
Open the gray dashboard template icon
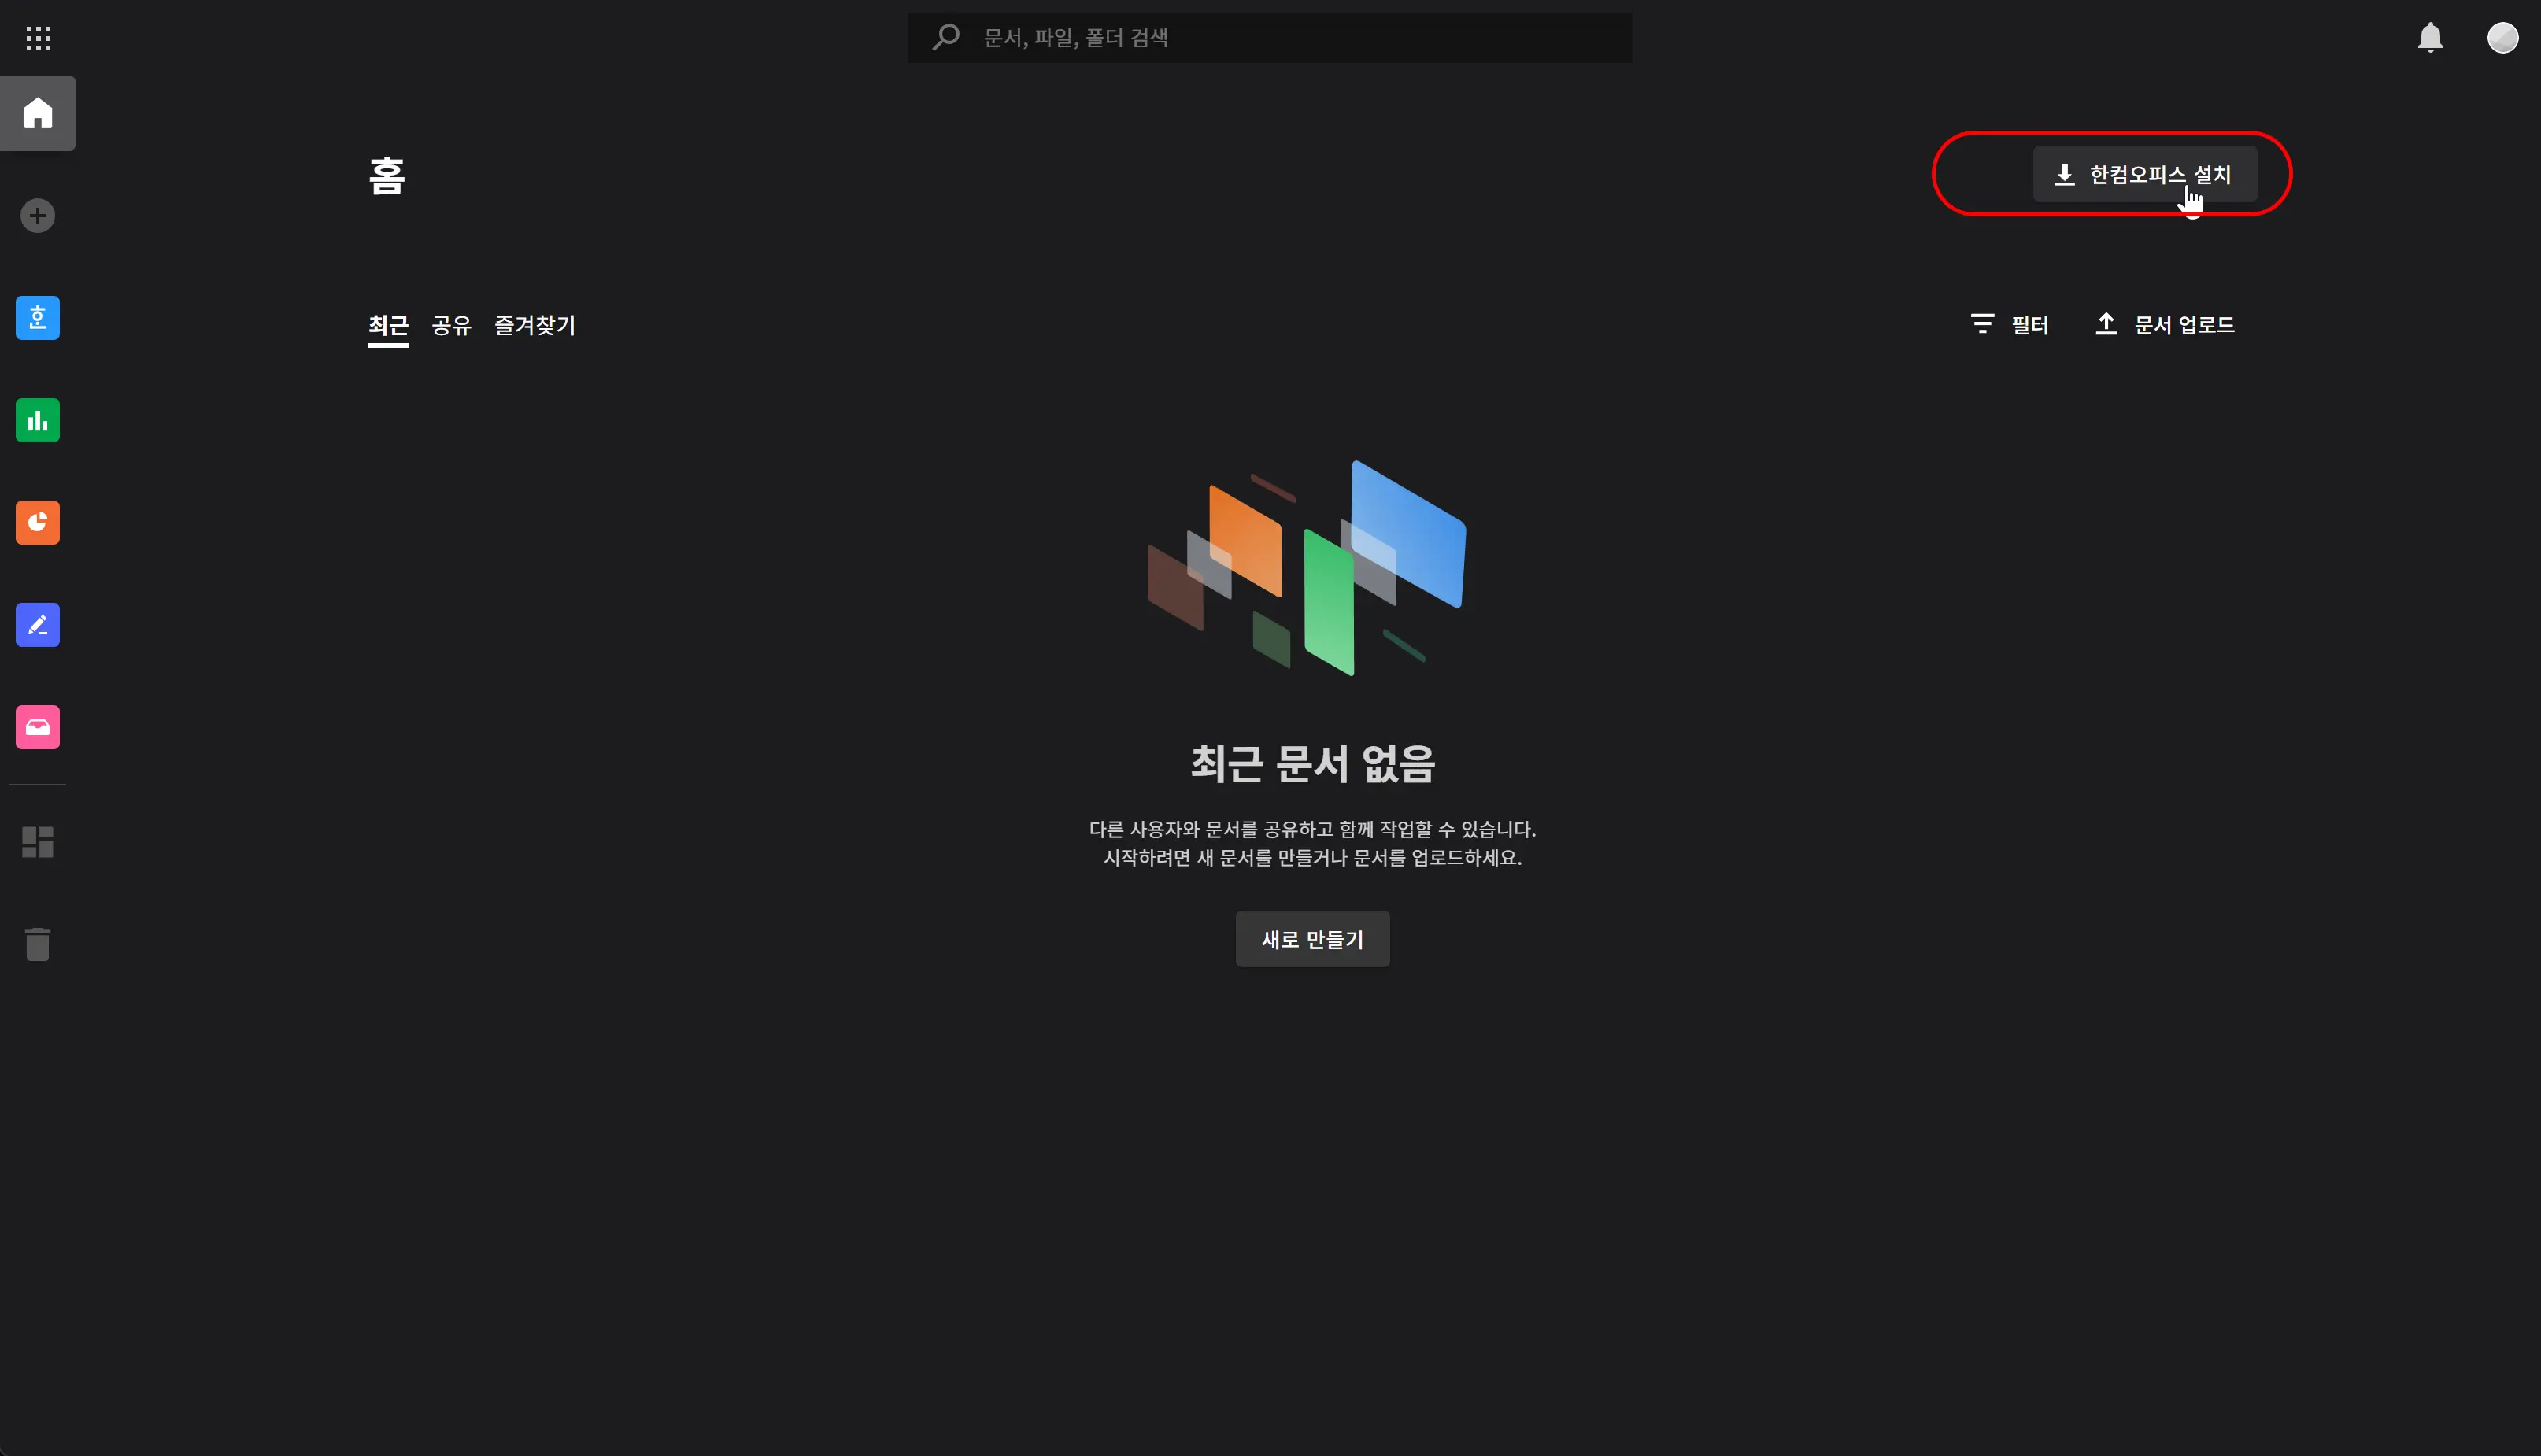click(38, 842)
